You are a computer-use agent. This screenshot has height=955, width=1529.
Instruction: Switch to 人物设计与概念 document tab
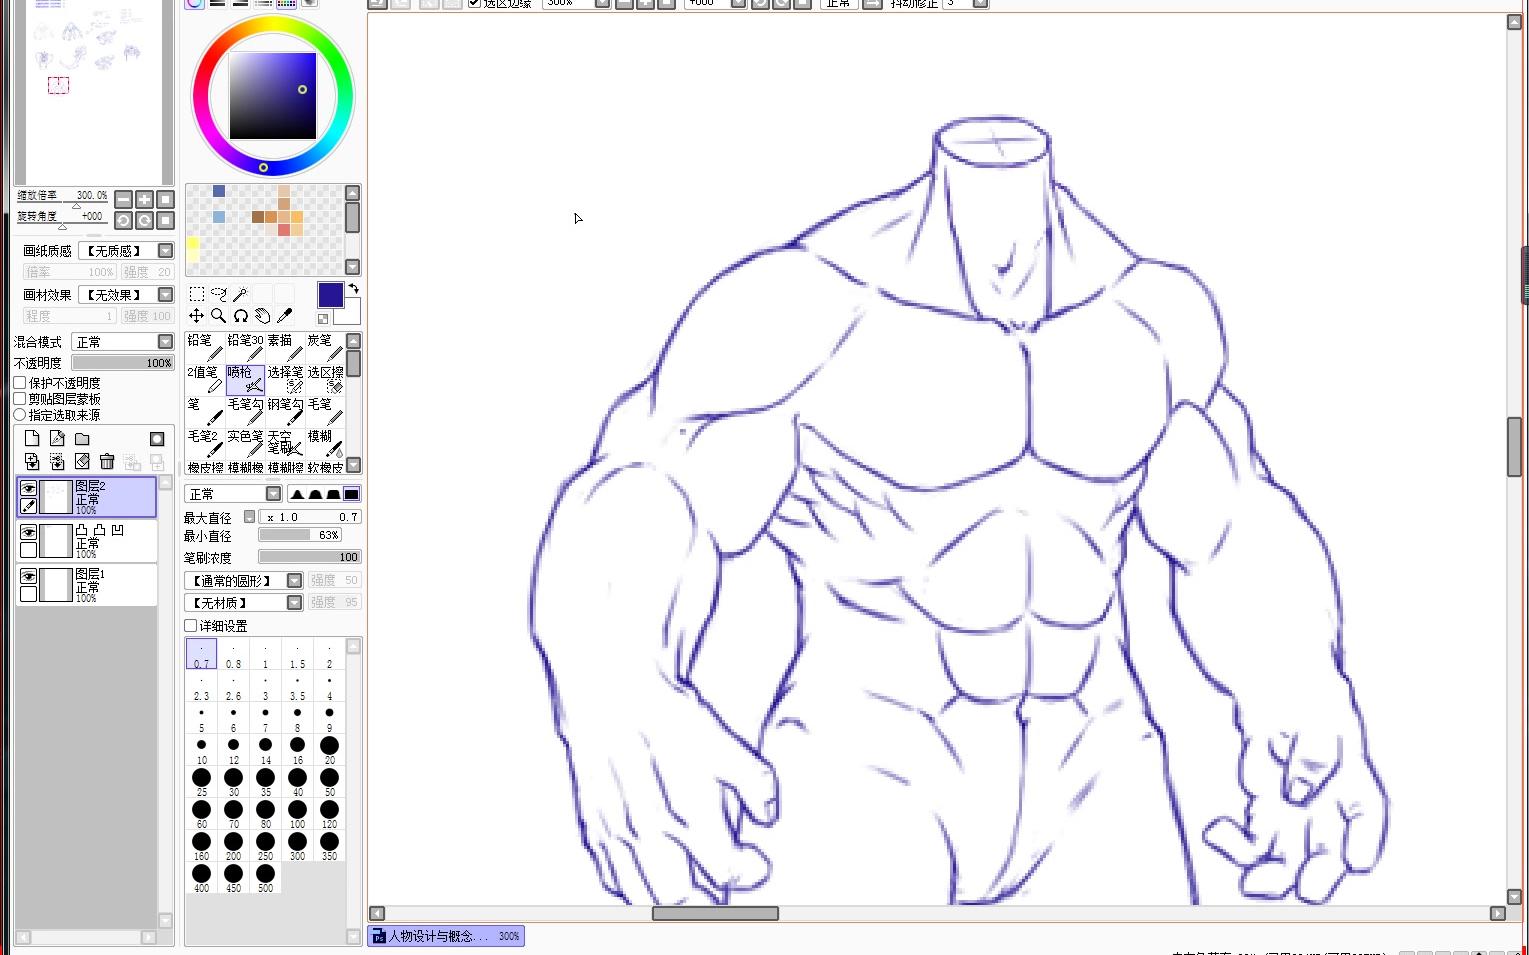(x=446, y=936)
